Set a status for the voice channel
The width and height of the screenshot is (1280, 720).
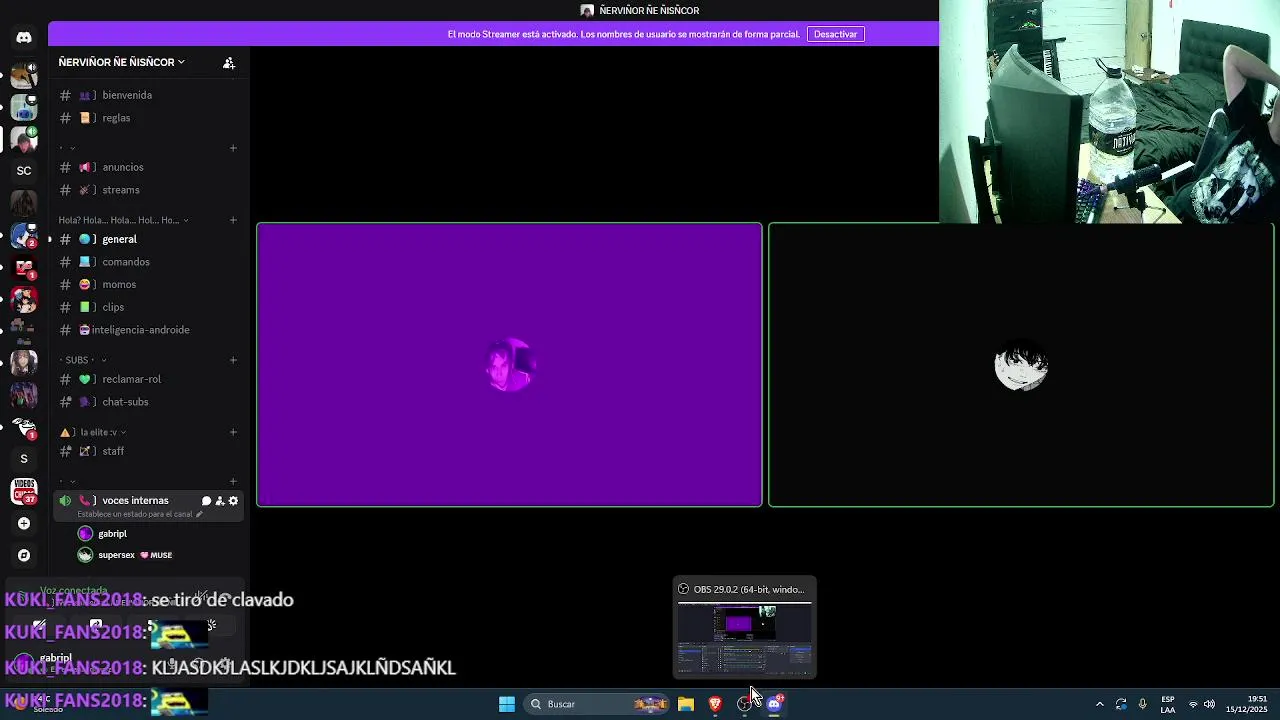point(139,514)
